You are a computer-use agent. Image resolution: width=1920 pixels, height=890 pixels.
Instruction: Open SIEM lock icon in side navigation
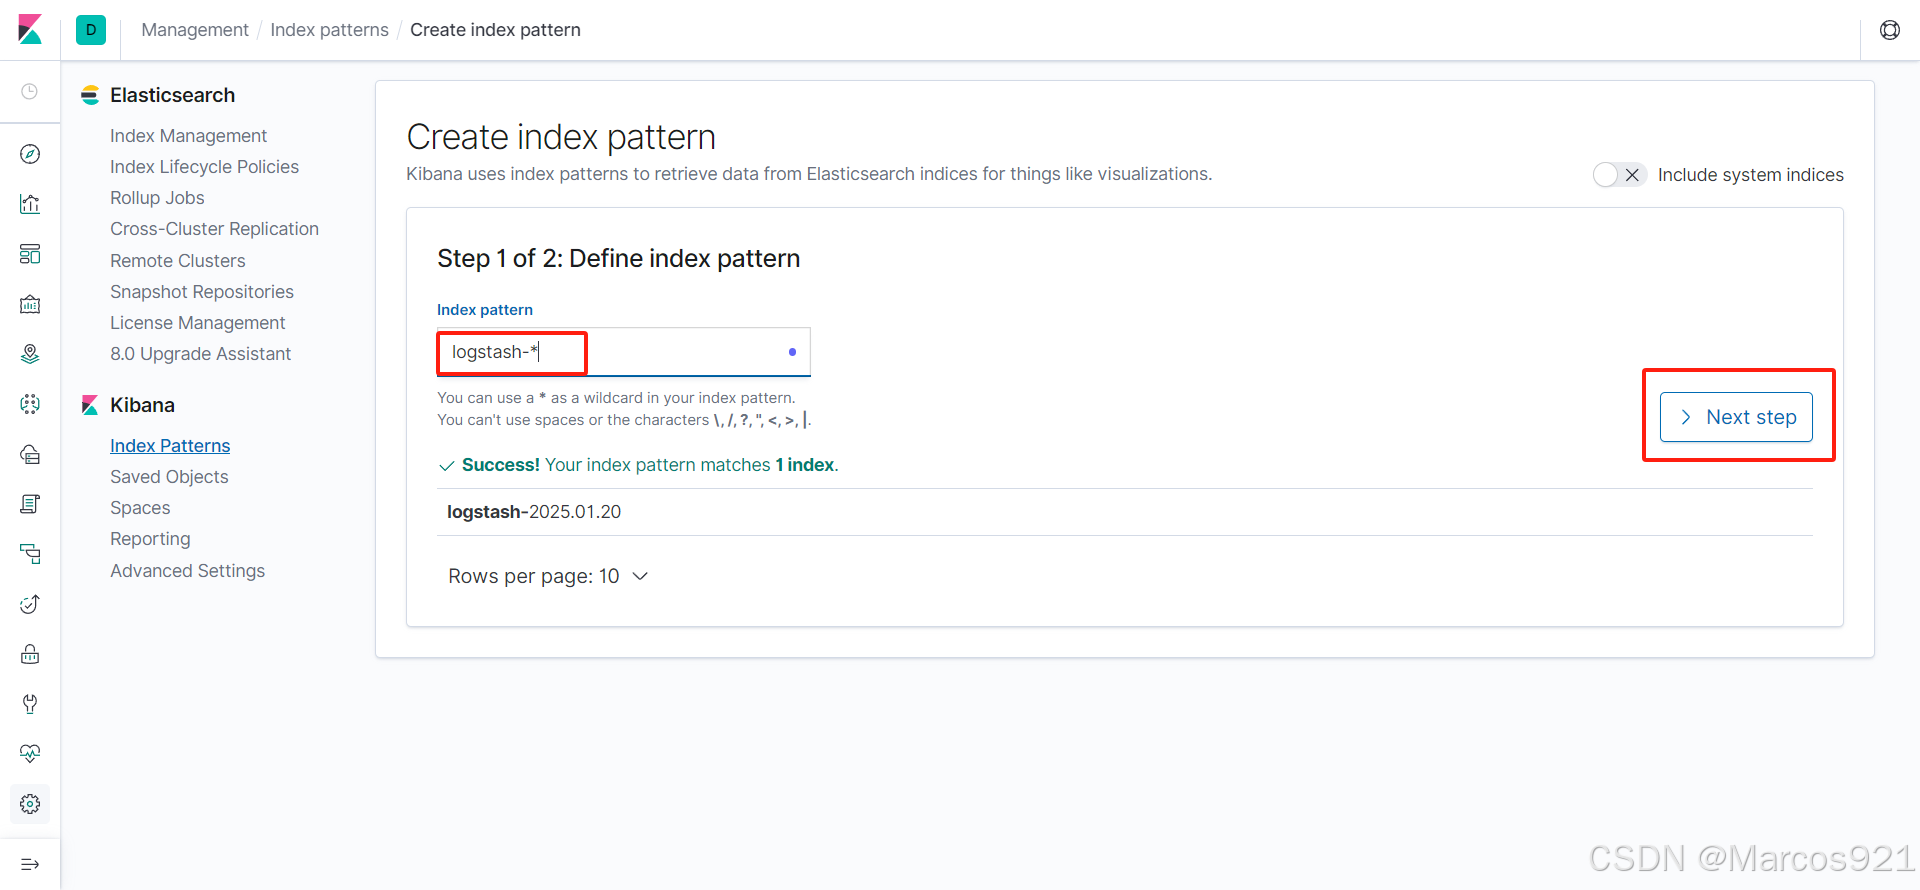(x=30, y=654)
